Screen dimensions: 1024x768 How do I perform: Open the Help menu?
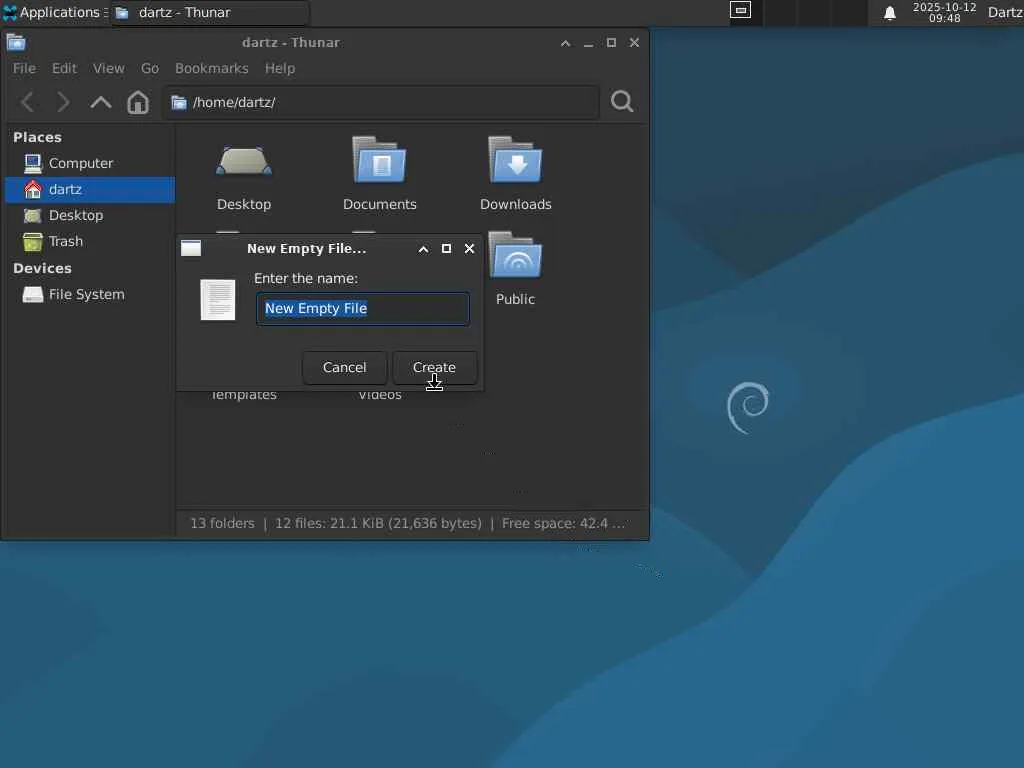coord(280,69)
